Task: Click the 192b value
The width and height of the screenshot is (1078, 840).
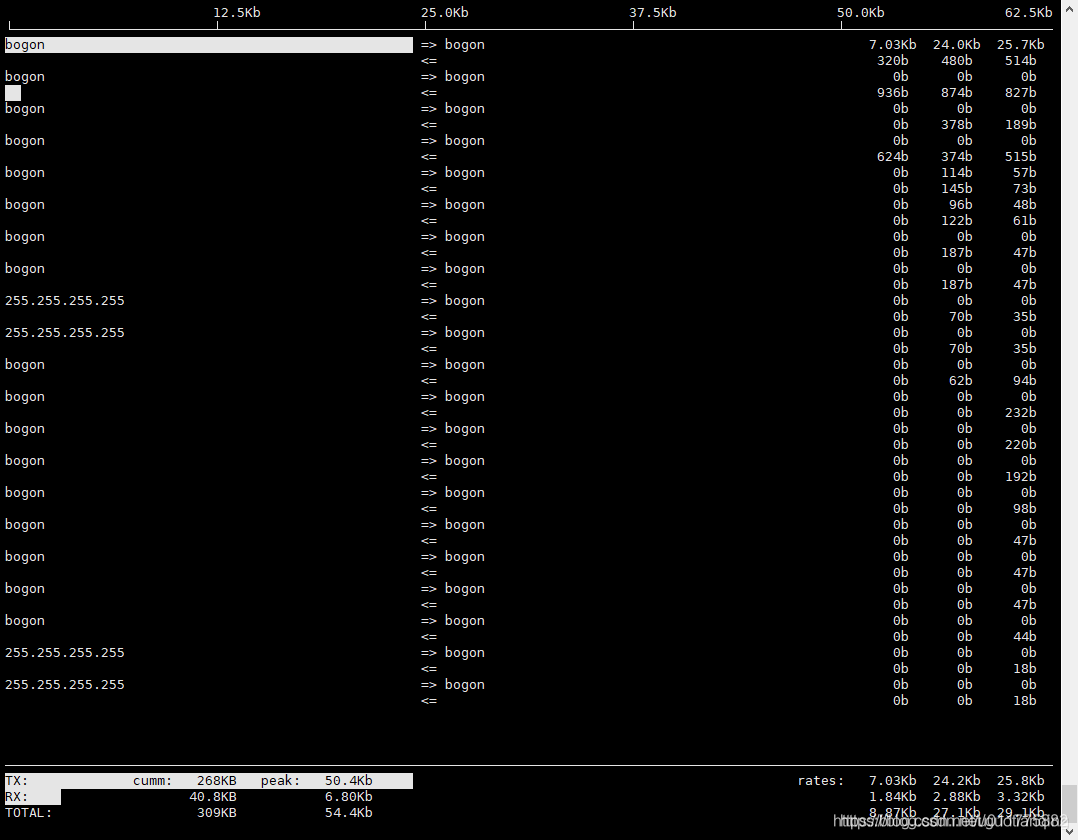Action: point(1020,476)
